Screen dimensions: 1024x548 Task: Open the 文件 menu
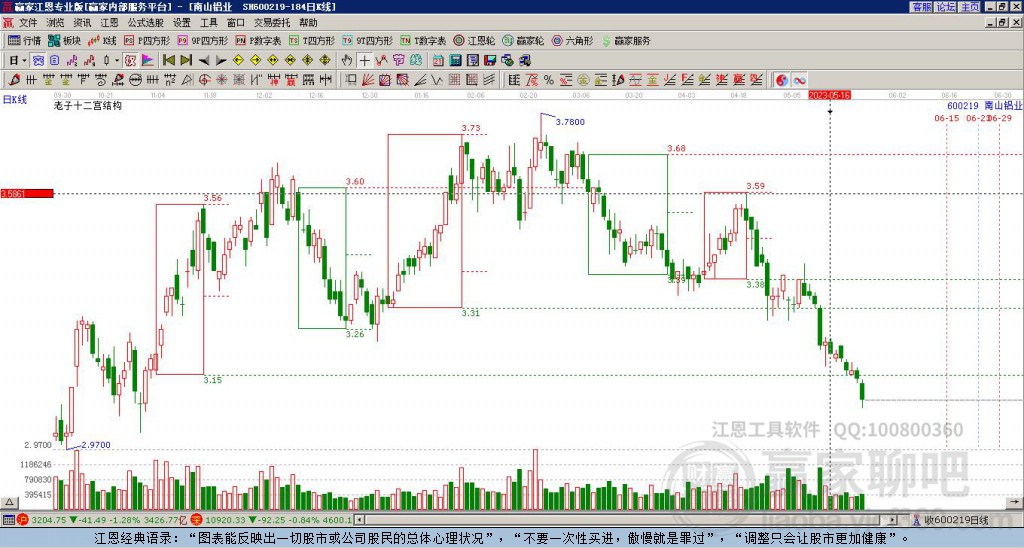click(x=28, y=23)
